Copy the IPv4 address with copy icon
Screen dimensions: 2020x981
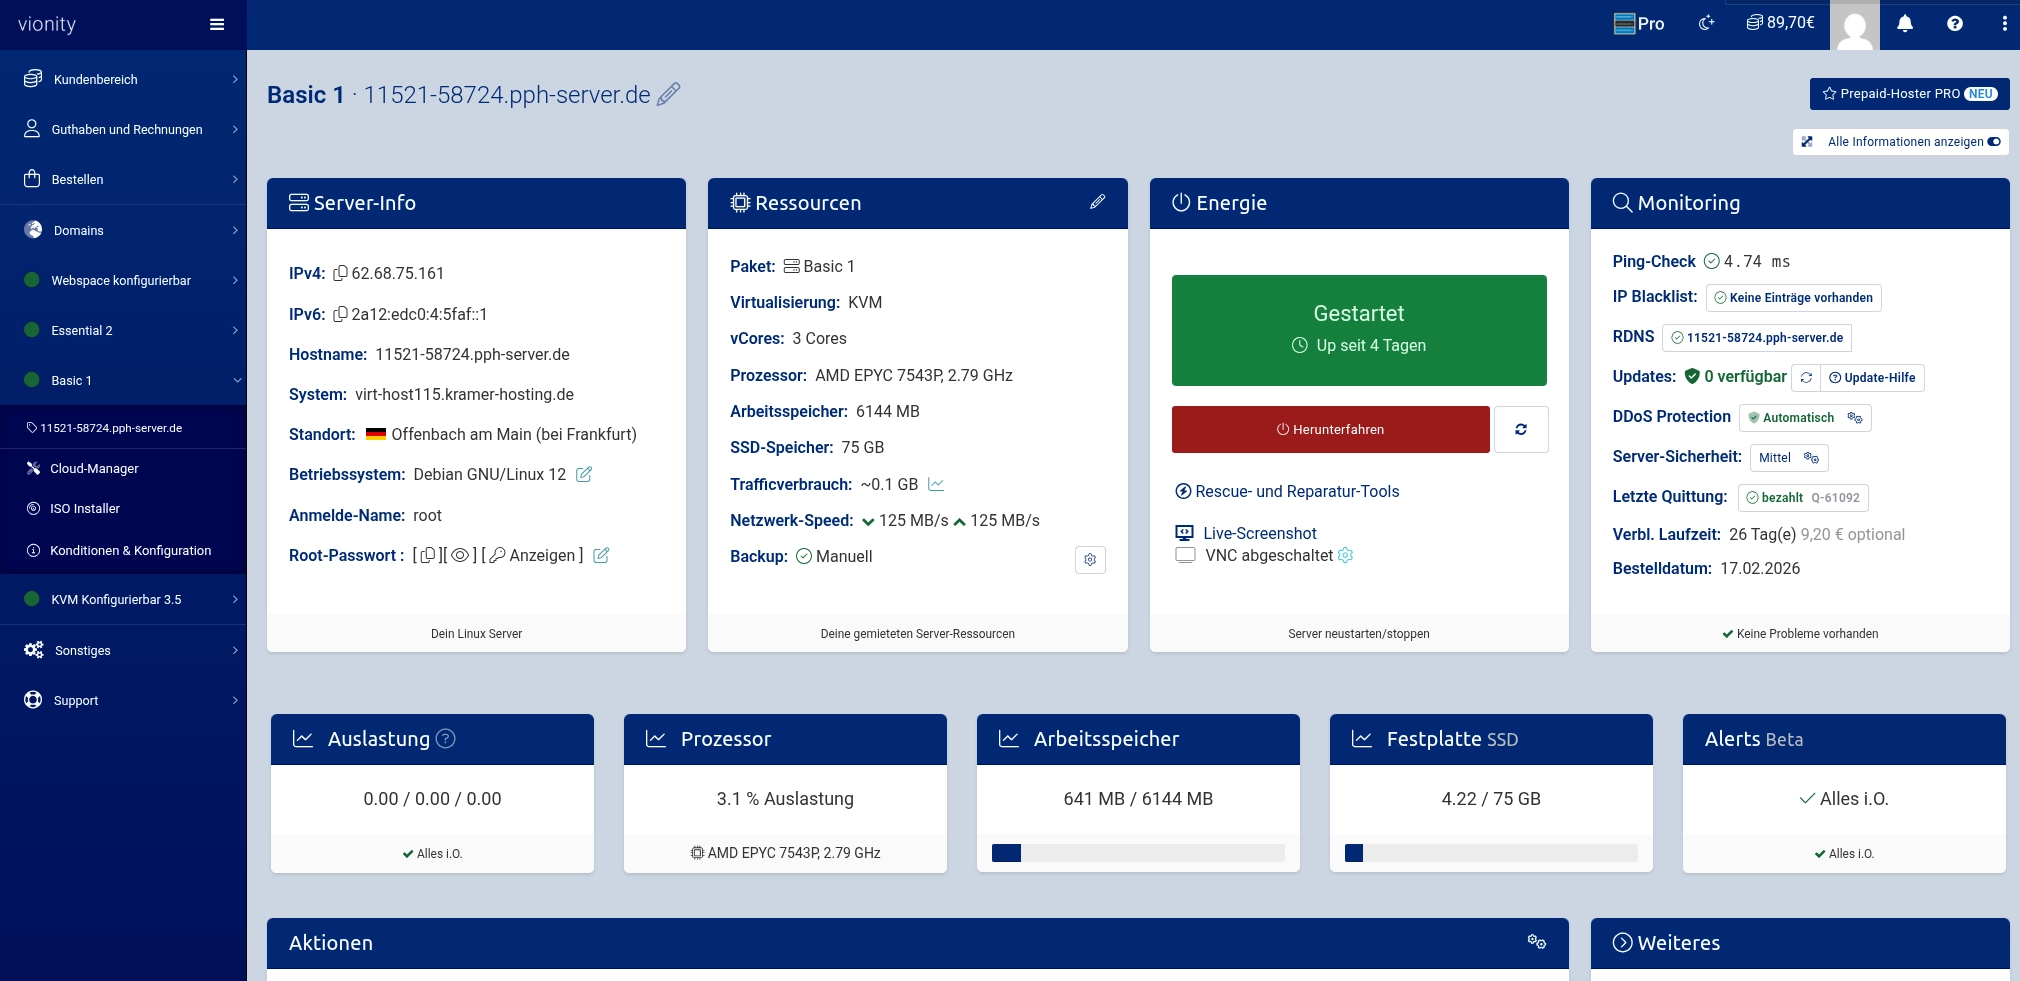point(340,273)
